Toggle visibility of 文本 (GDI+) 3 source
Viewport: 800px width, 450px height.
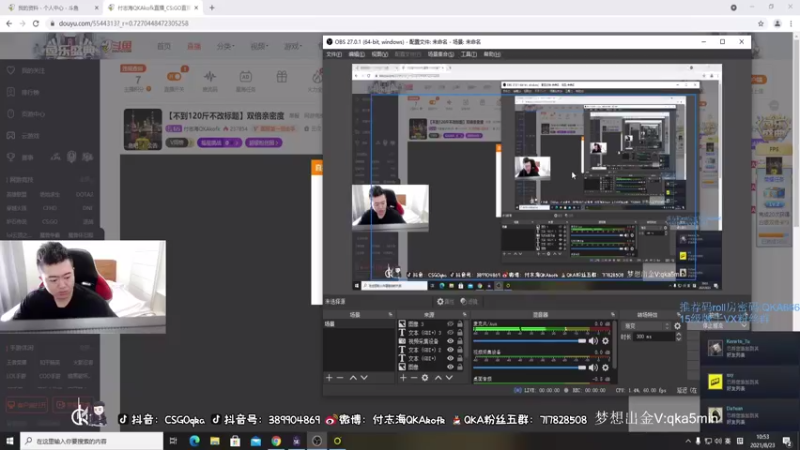pos(450,333)
